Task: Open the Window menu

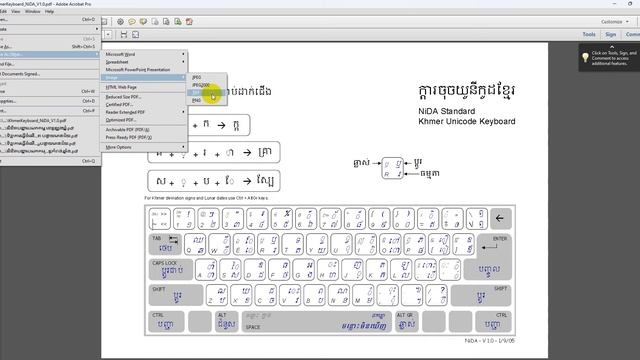Action: (x=33, y=11)
